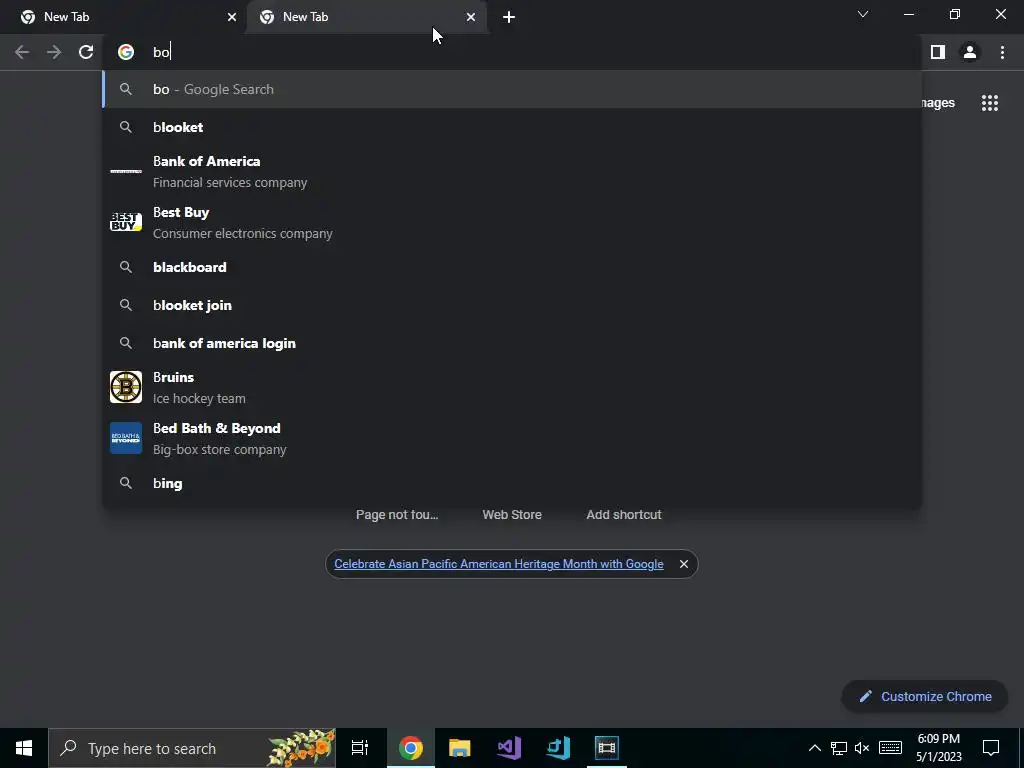Click the network status tray icon
Screen dimensions: 1024x768
839,748
